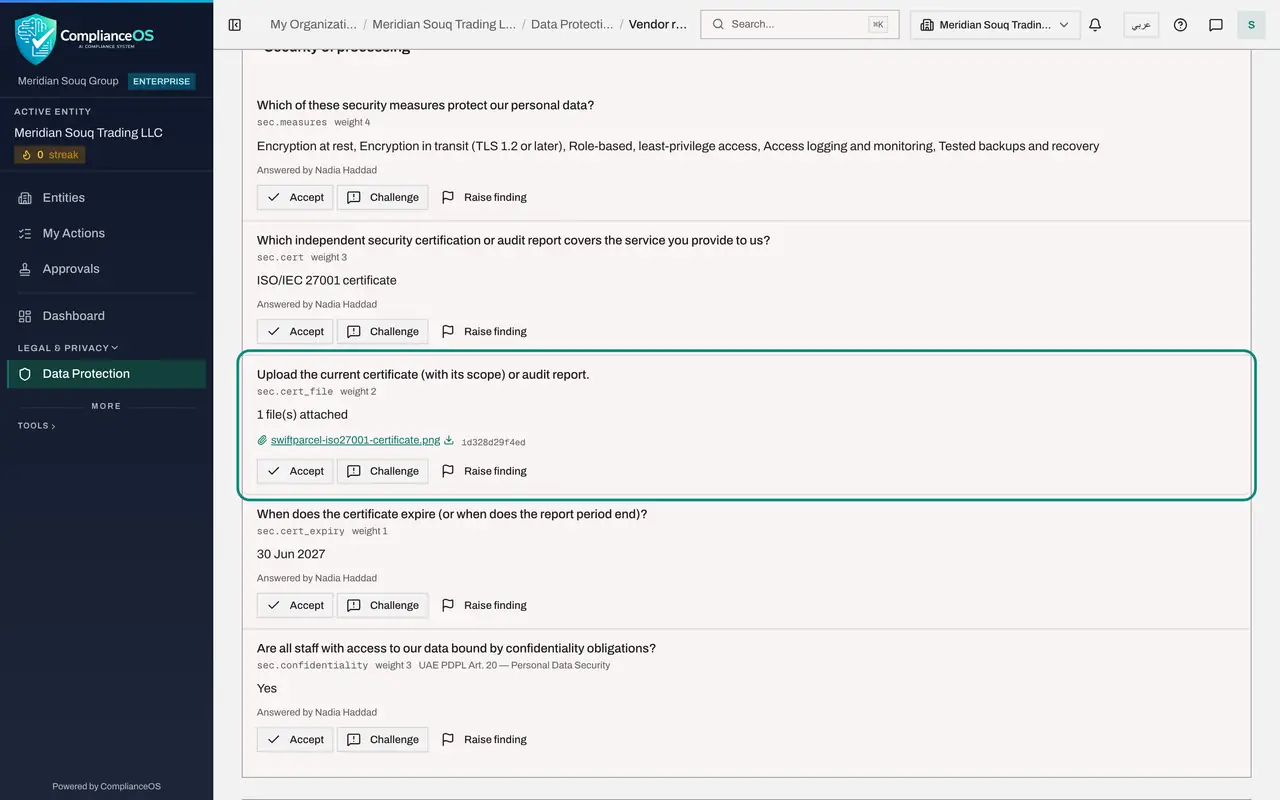Open My Actions in the sidebar
The width and height of the screenshot is (1280, 800).
point(106,233)
